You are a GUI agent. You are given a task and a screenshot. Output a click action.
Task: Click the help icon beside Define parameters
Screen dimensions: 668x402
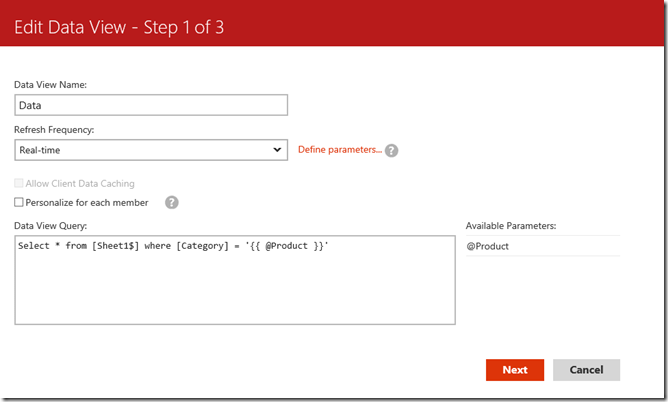coord(392,151)
